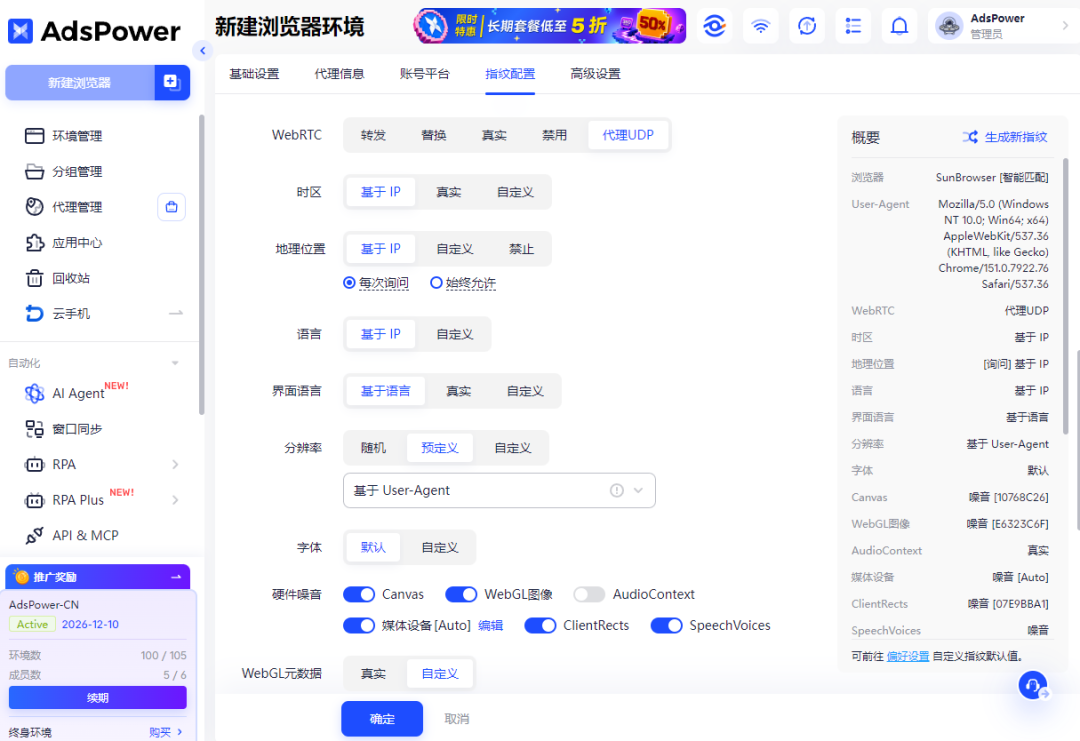
Task: Open the 基于 User-Agent resolution dropdown
Action: pos(499,490)
